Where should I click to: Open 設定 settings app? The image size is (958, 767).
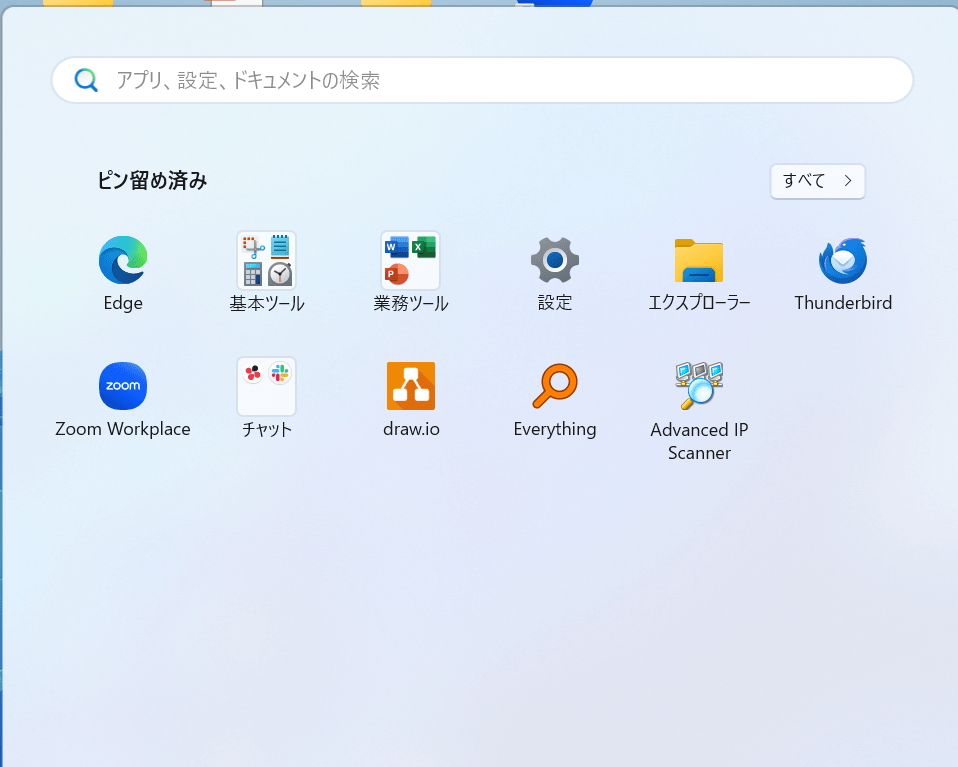click(x=555, y=273)
